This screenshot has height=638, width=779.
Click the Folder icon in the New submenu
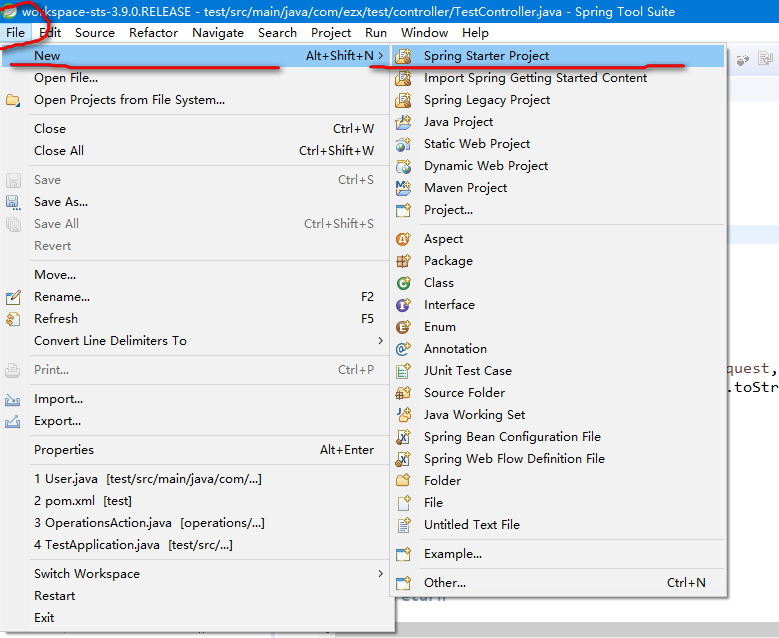coord(403,480)
